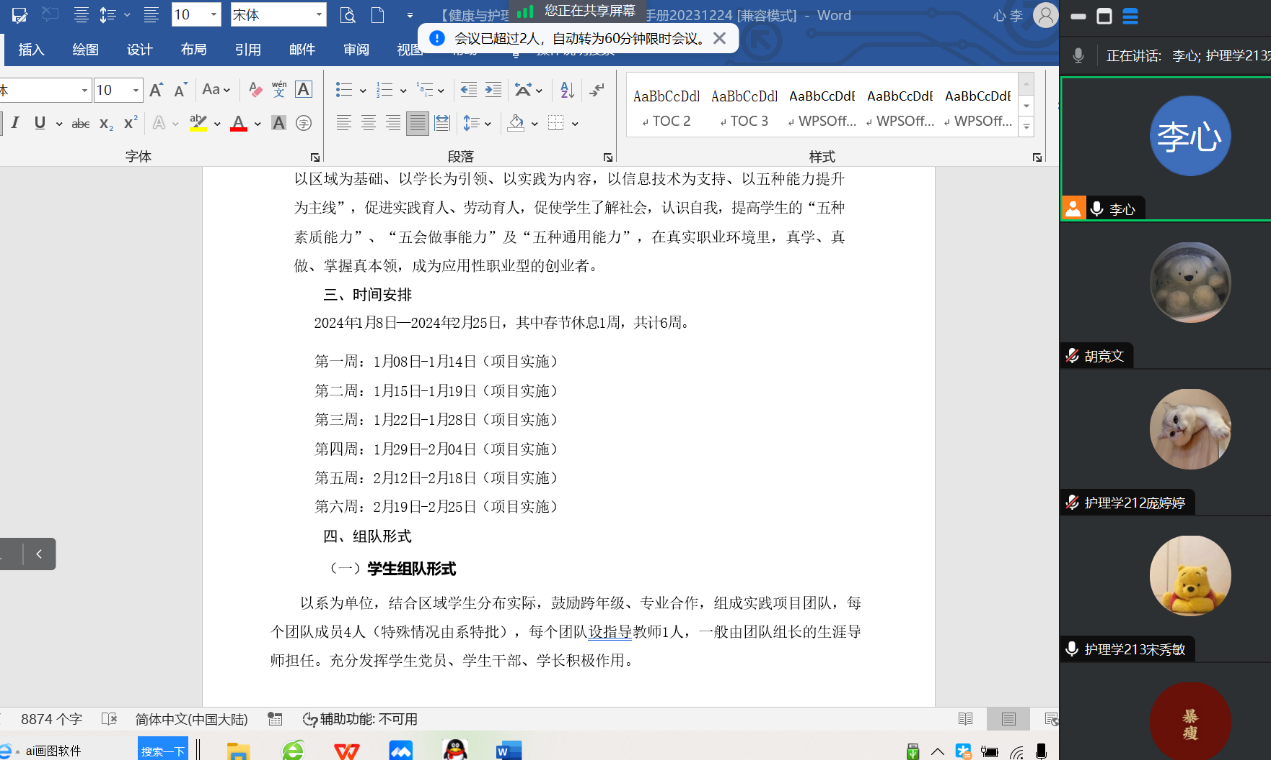Open the styles pane launcher

coord(1037,157)
